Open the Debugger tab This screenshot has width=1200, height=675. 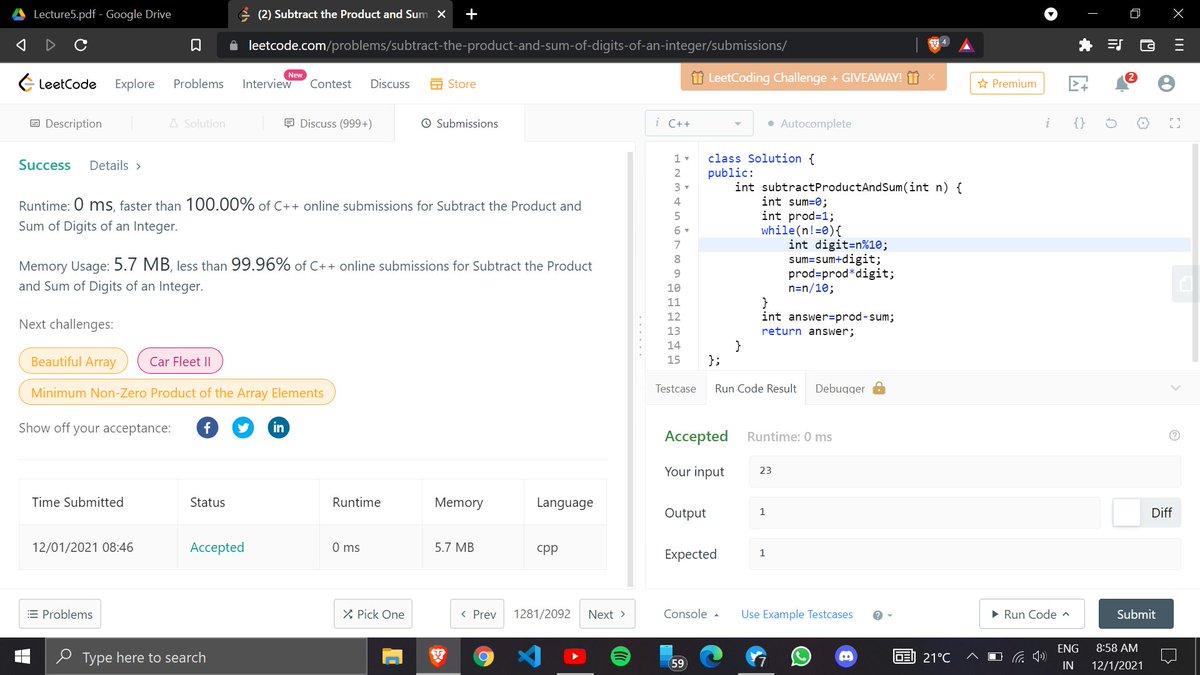tap(850, 388)
